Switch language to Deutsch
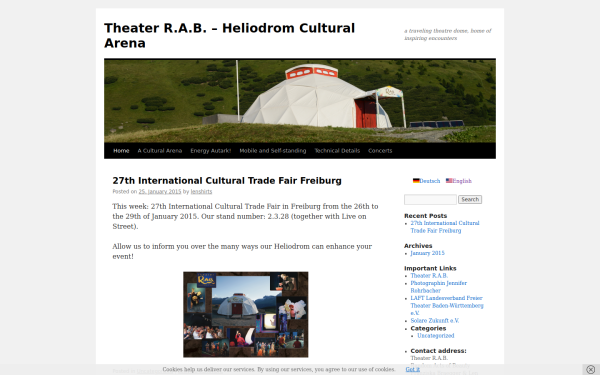 [x=430, y=181]
